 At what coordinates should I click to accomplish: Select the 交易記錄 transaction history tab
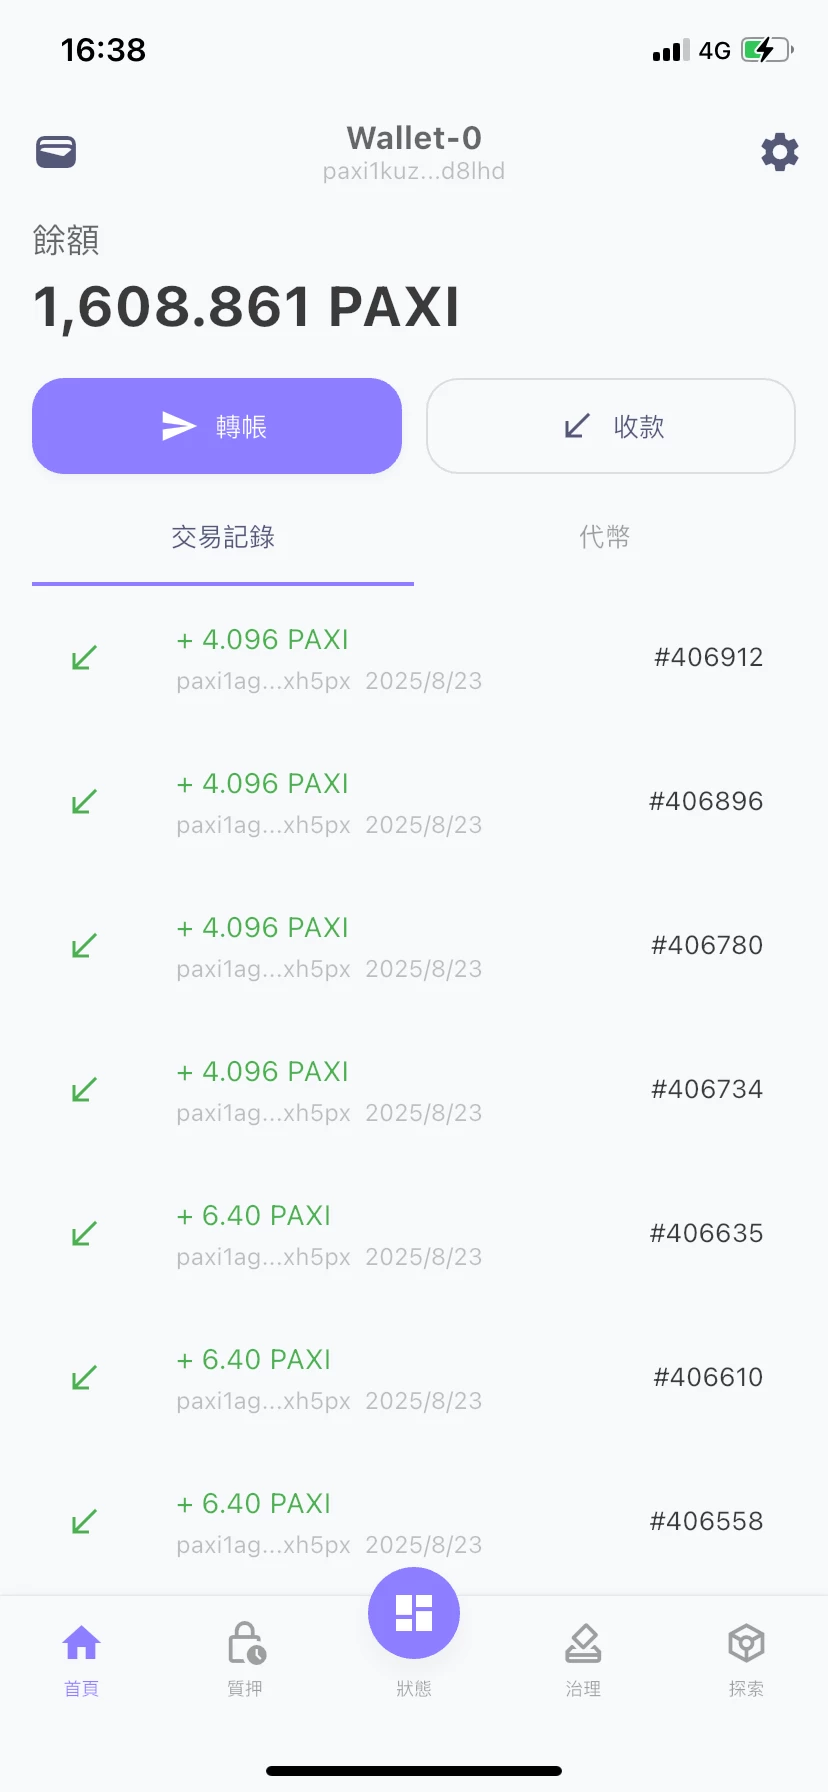click(x=223, y=537)
